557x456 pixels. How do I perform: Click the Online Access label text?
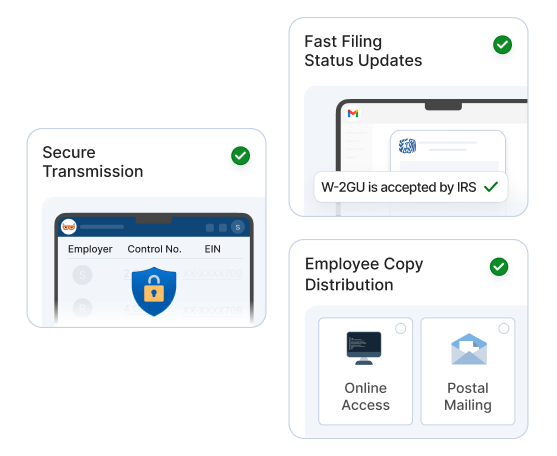coord(366,396)
